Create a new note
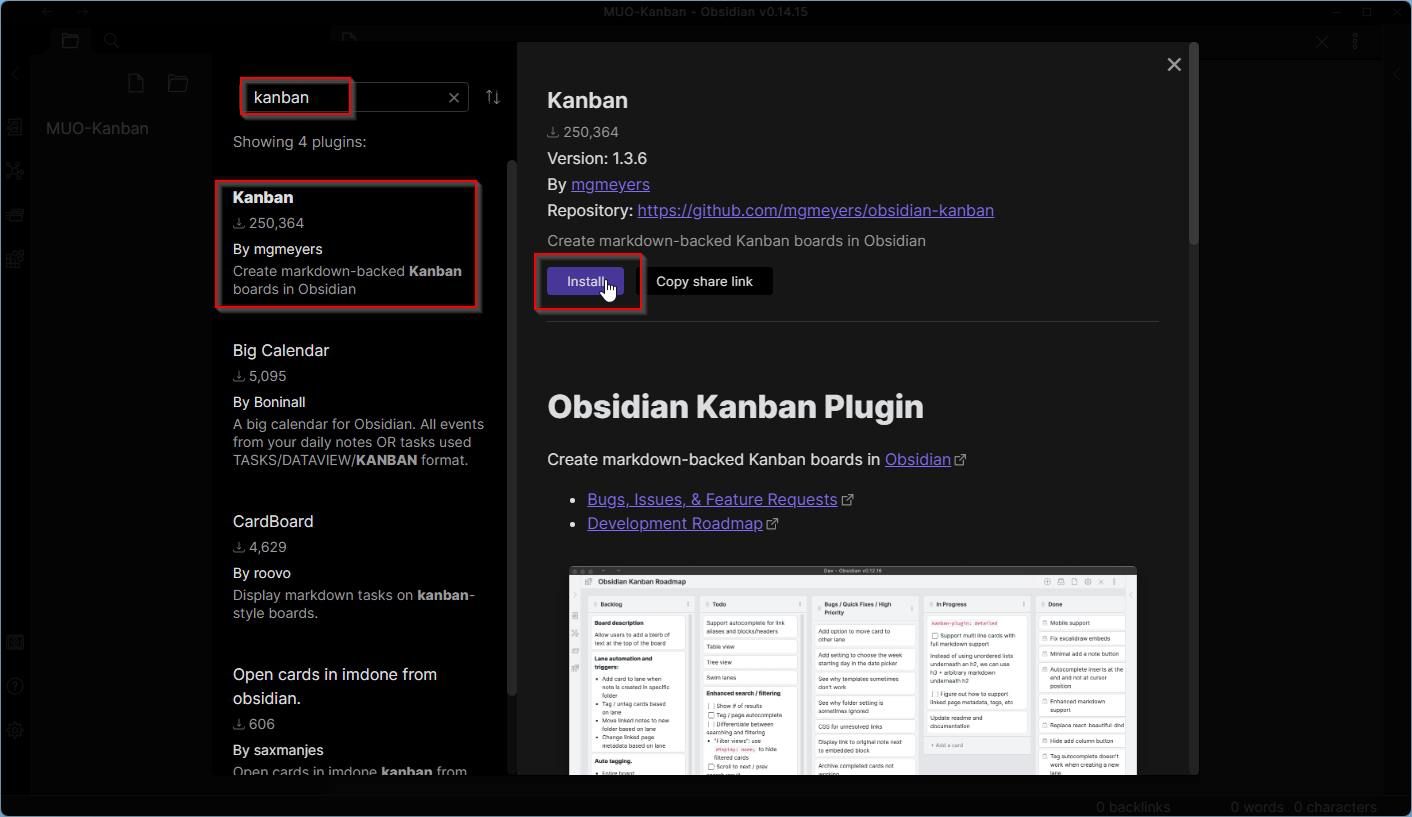The width and height of the screenshot is (1412, 817). click(135, 83)
